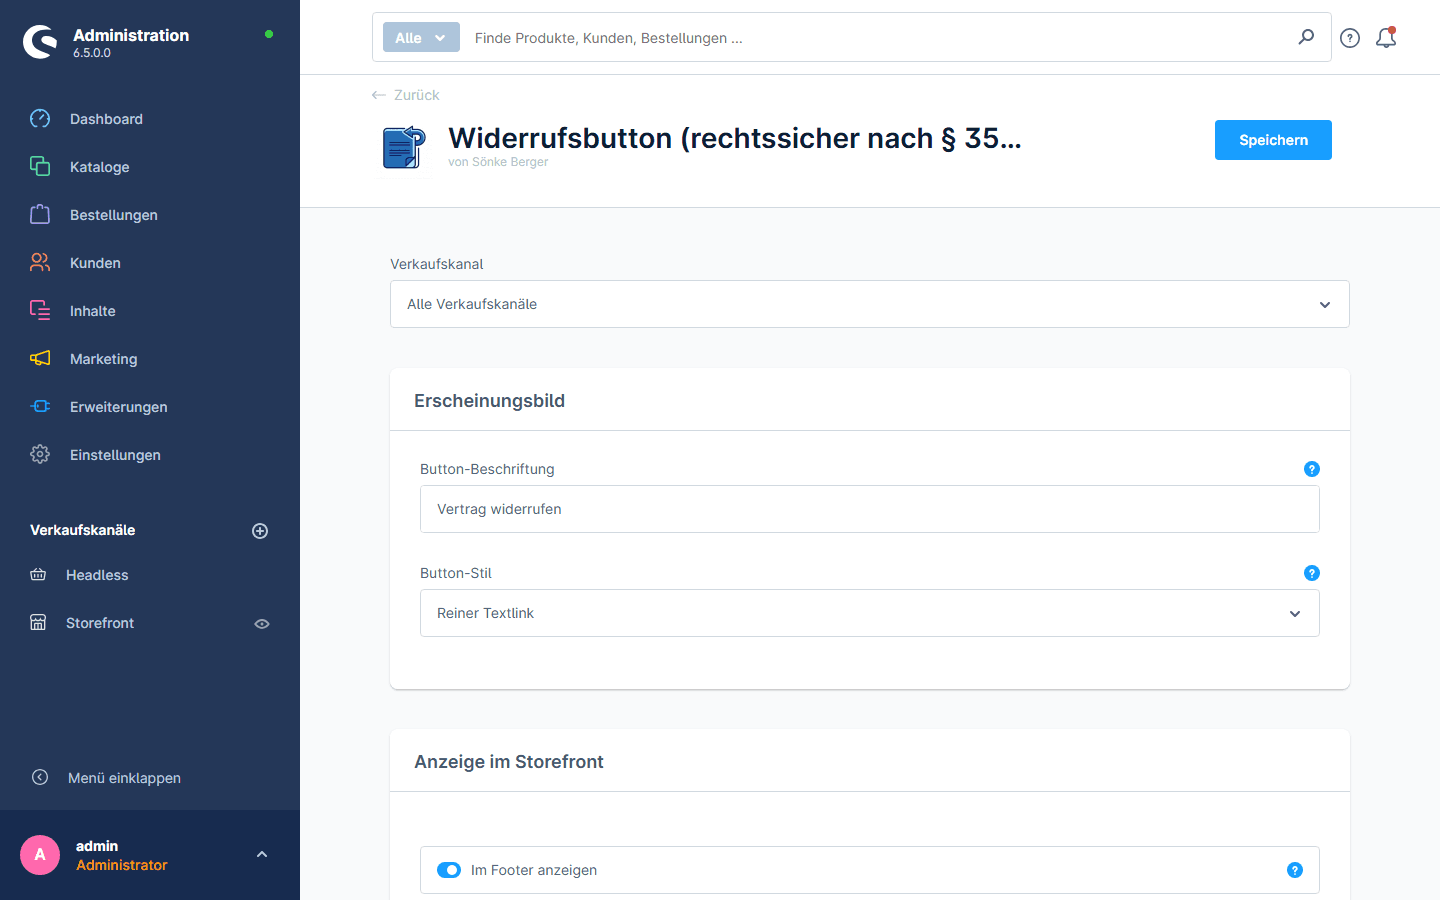Viewport: 1440px width, 900px height.
Task: Click the Verkaufskanäle section header
Action: pyautogui.click(x=83, y=530)
